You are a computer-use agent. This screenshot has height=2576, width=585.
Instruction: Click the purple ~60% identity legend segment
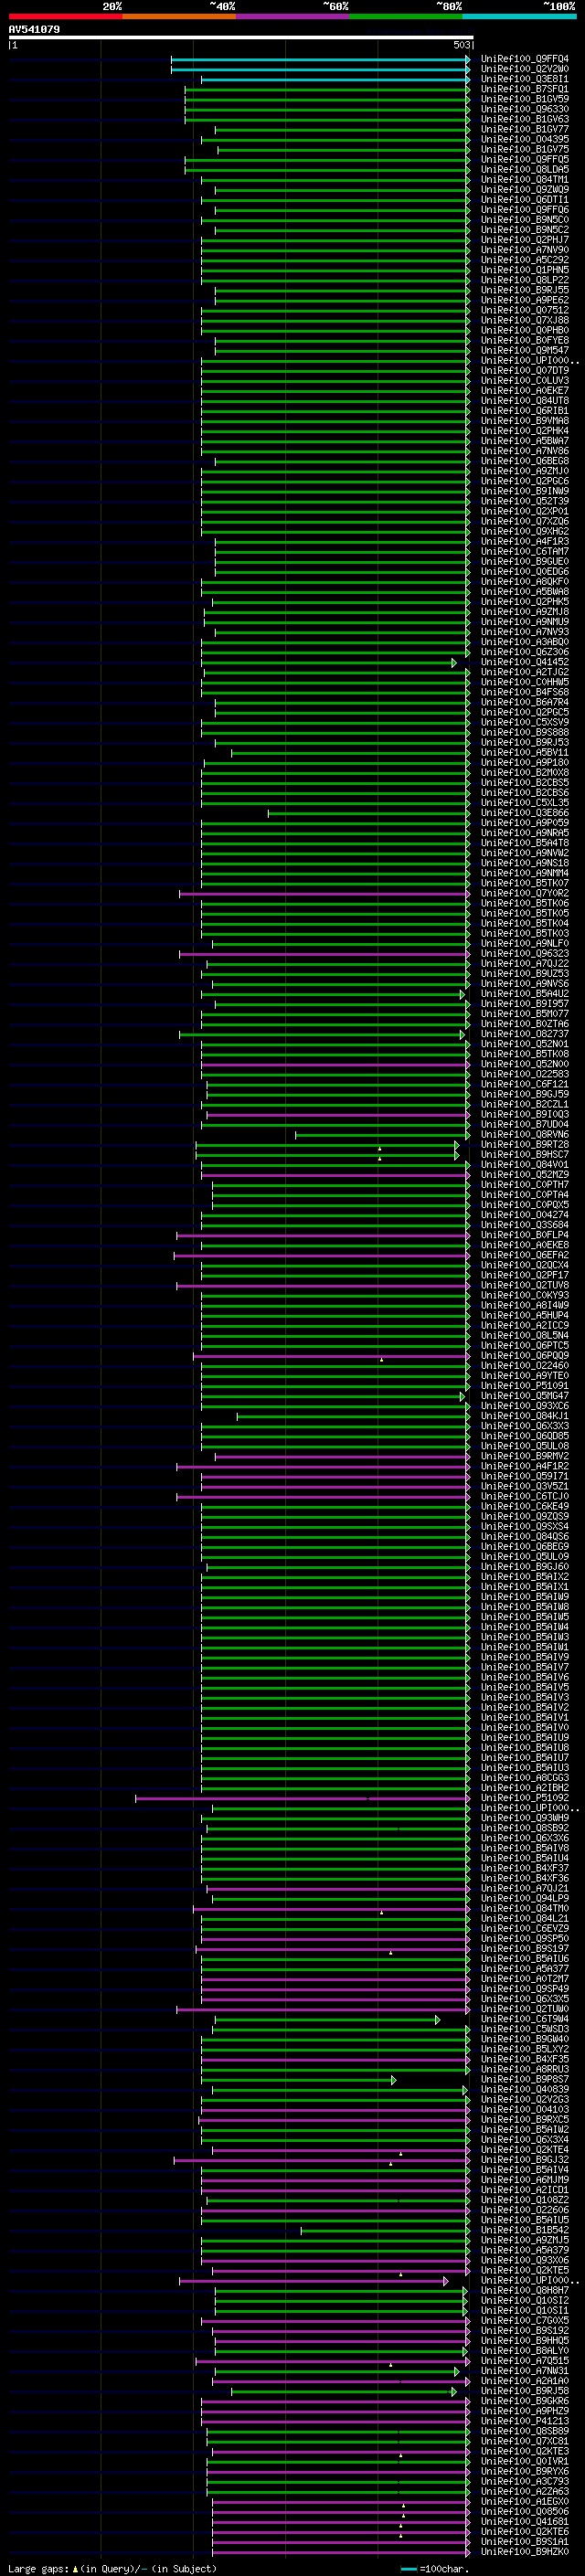click(292, 16)
